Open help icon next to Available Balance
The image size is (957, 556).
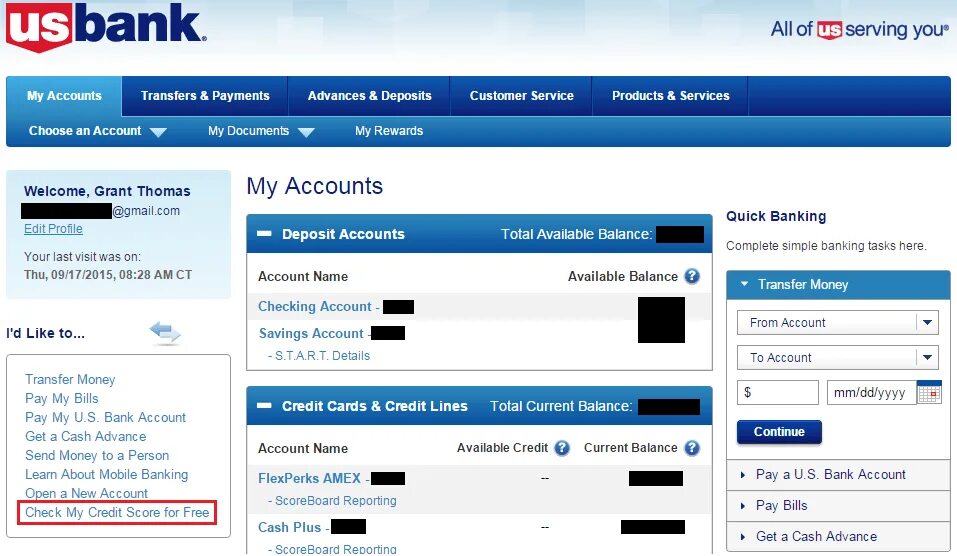click(692, 276)
